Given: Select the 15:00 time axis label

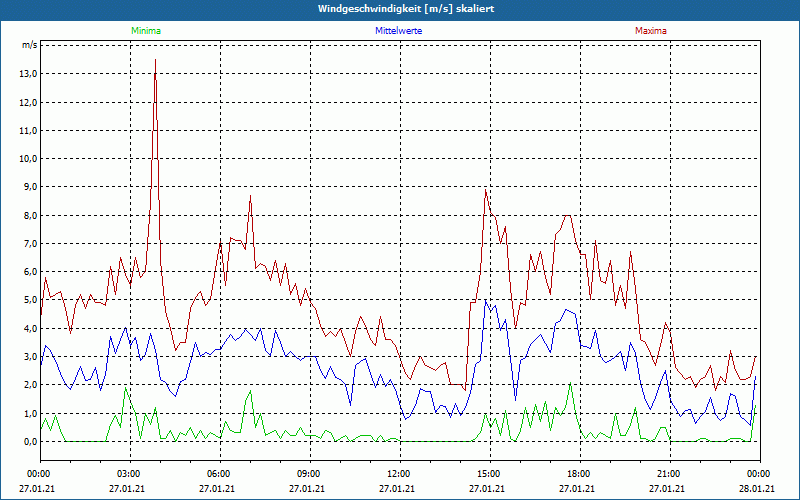Looking at the screenshot, I should [x=489, y=473].
